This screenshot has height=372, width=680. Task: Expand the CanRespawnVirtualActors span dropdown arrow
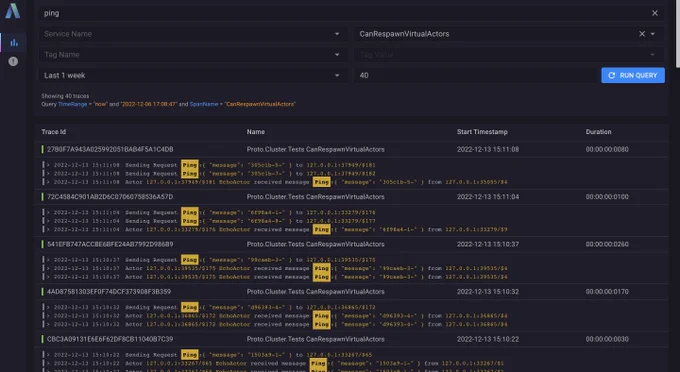click(x=653, y=34)
